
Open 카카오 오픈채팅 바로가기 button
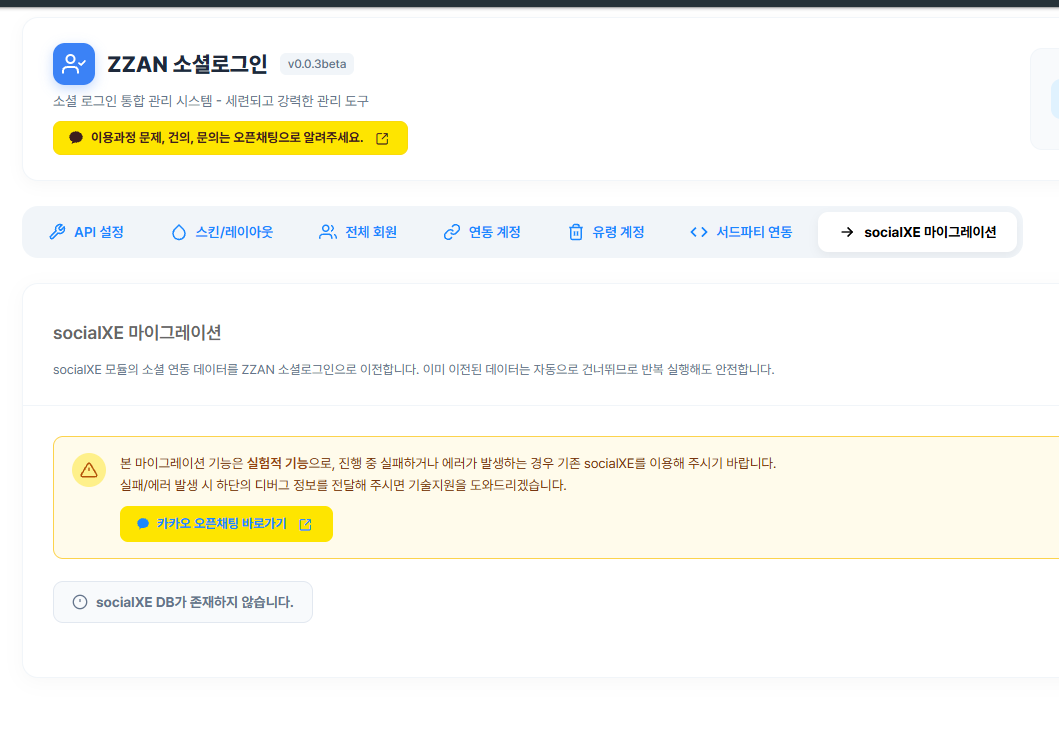[x=226, y=524]
